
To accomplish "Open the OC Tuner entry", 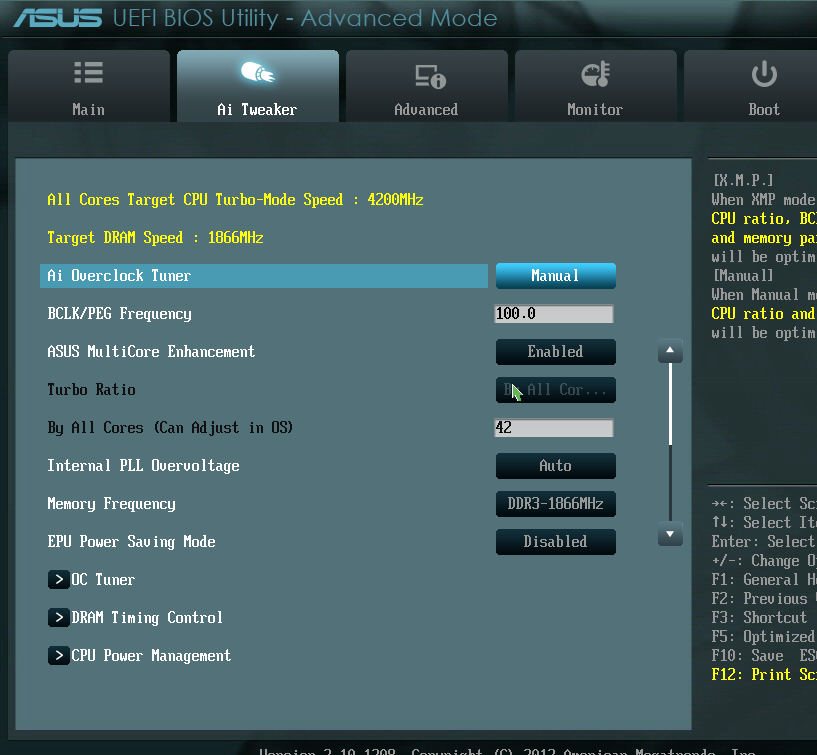I will pyautogui.click(x=103, y=579).
